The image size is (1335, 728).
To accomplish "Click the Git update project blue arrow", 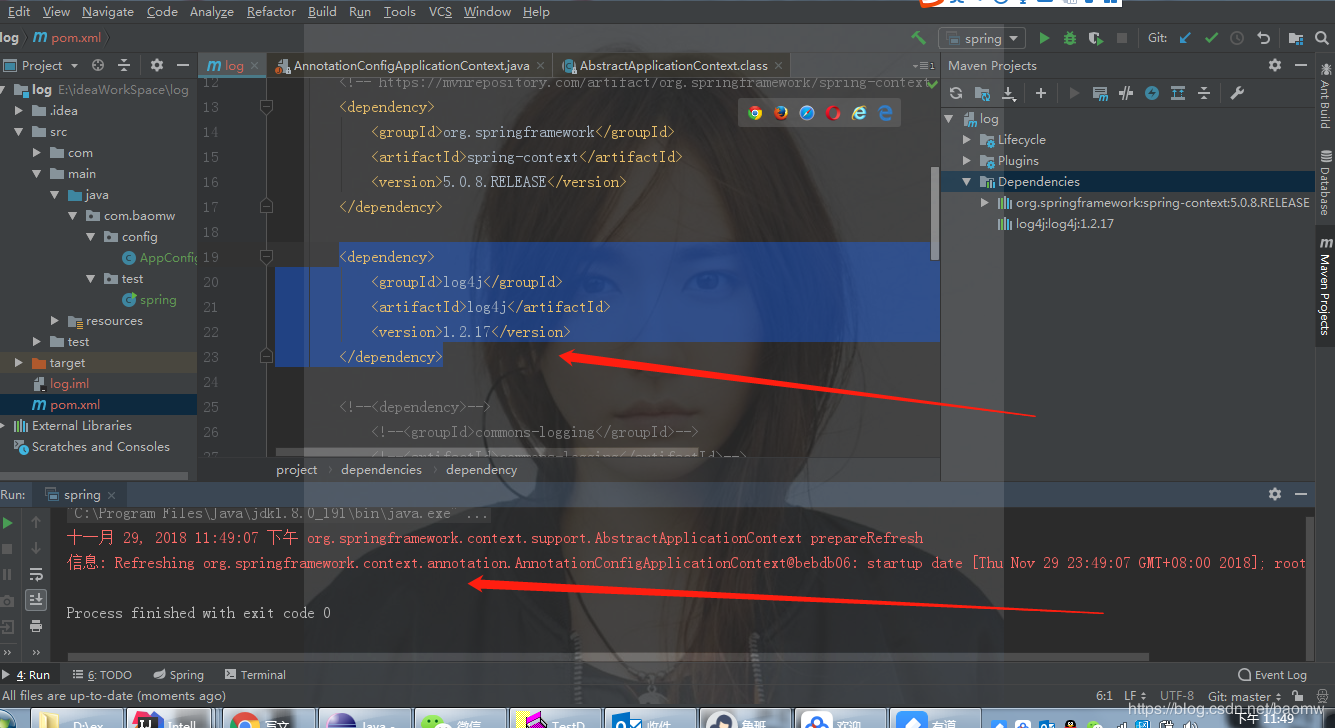I will (x=1185, y=38).
